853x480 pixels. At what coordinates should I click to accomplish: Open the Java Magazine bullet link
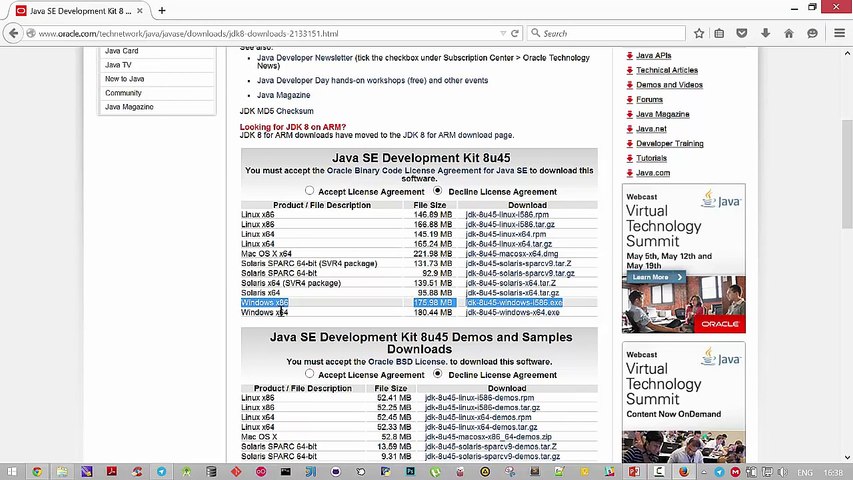(283, 95)
